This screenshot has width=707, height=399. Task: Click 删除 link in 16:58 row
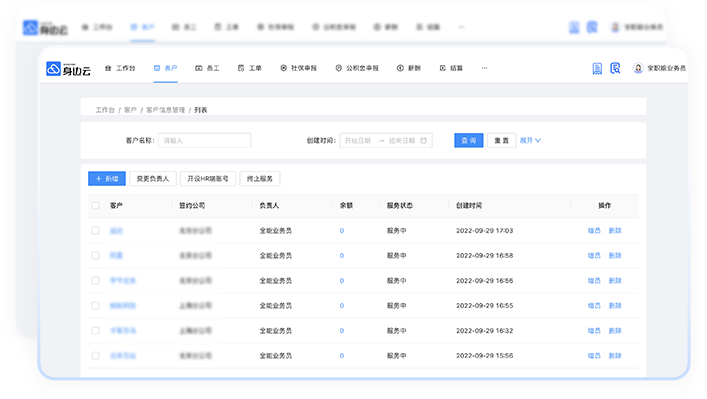(x=615, y=256)
